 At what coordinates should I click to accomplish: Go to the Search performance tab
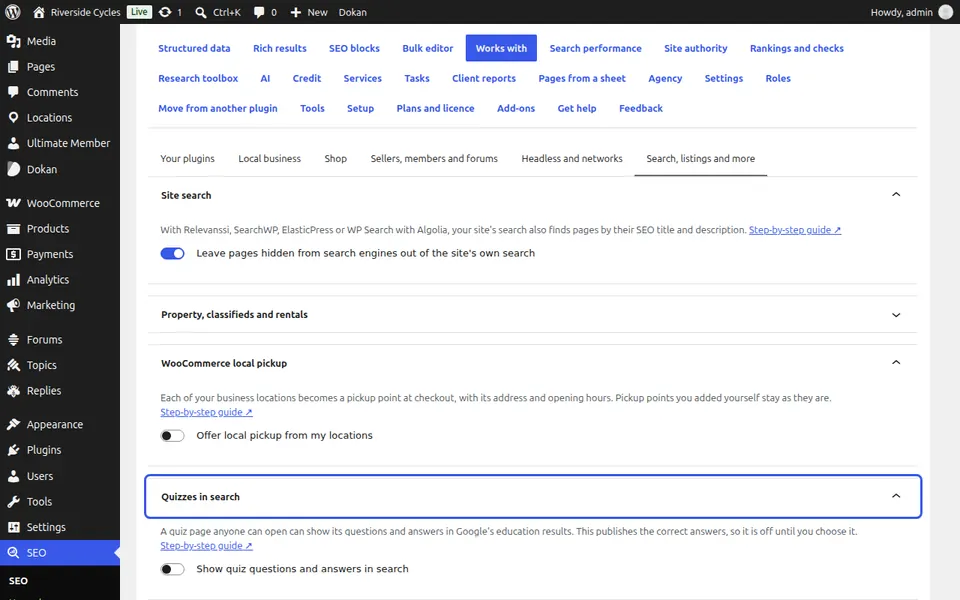click(595, 48)
